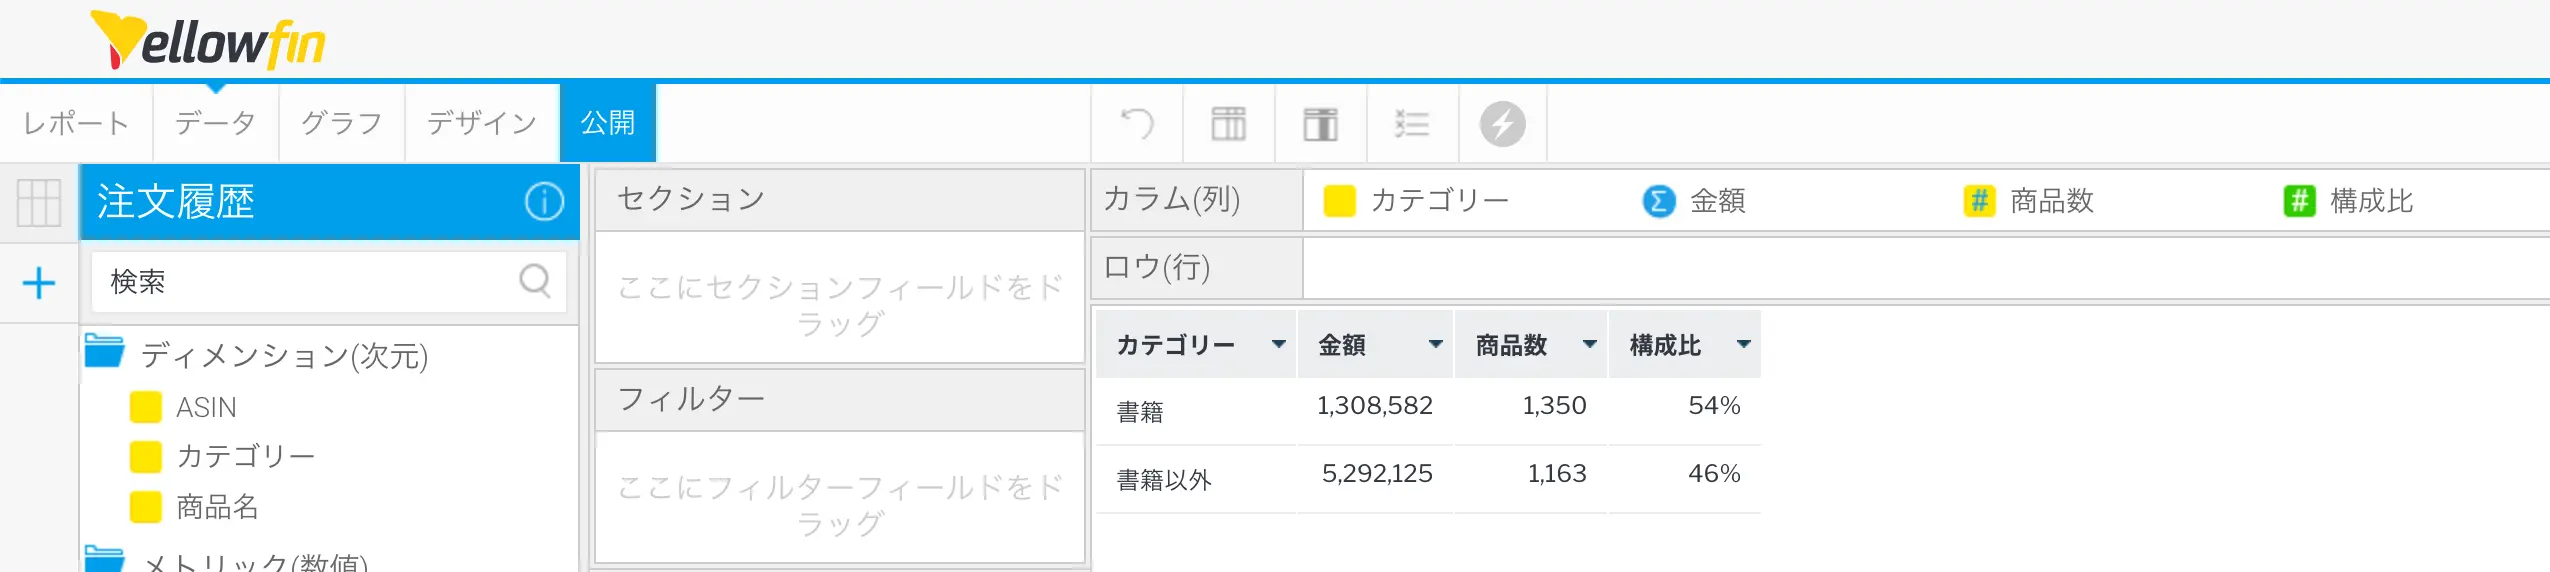2550x572 pixels.
Task: Click the search magnifier icon
Action: pyautogui.click(x=535, y=281)
